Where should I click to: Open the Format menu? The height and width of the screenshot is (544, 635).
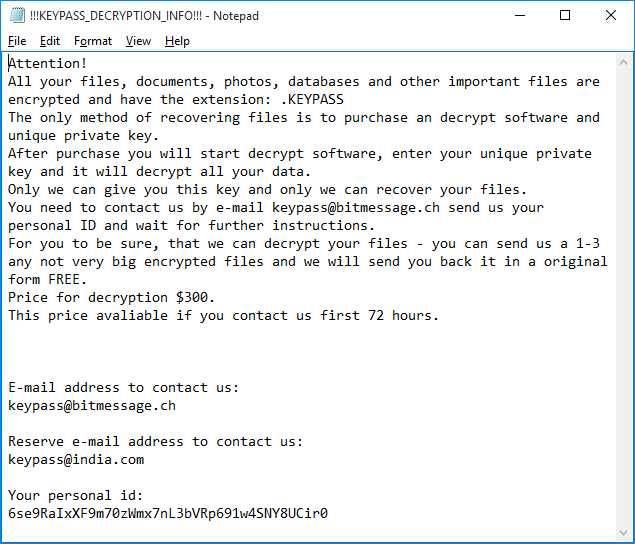[x=93, y=41]
